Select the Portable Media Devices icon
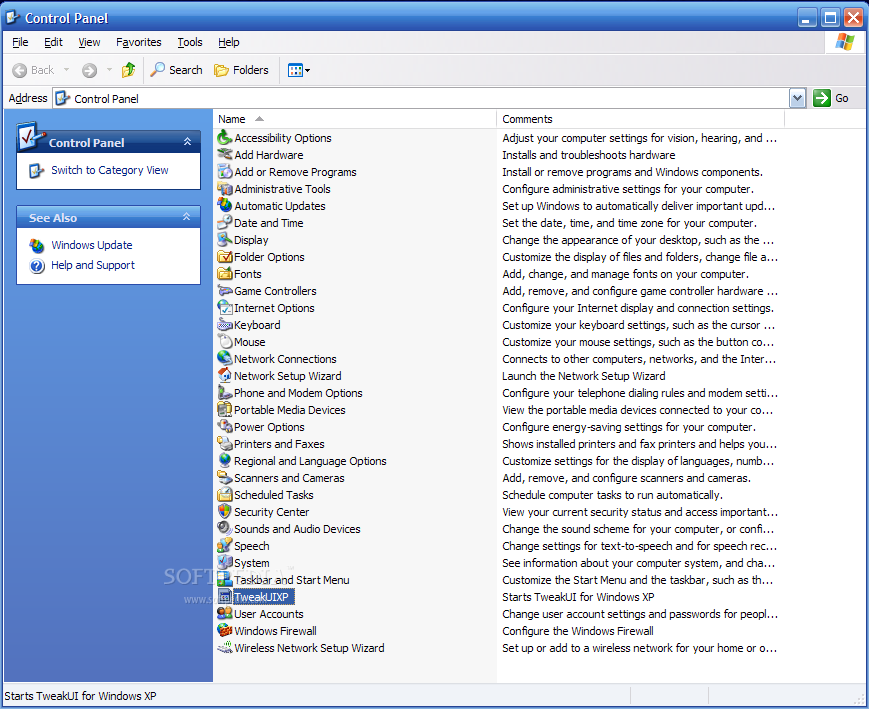869x709 pixels. pos(224,410)
